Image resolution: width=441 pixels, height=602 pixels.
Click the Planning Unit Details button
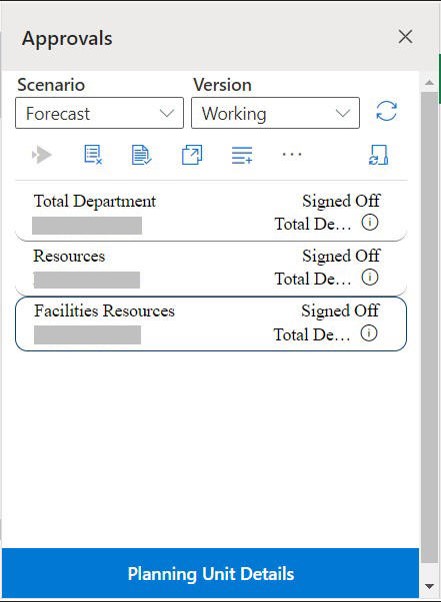coord(210,573)
